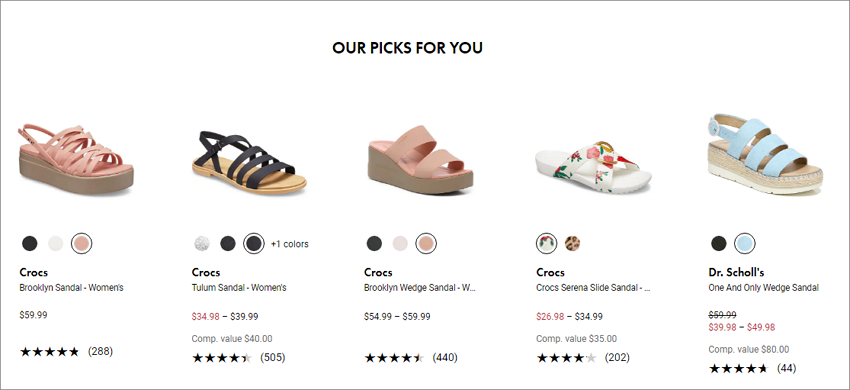View the 288 reviews for Brooklyn Sandal
This screenshot has width=850, height=390.
pos(100,351)
